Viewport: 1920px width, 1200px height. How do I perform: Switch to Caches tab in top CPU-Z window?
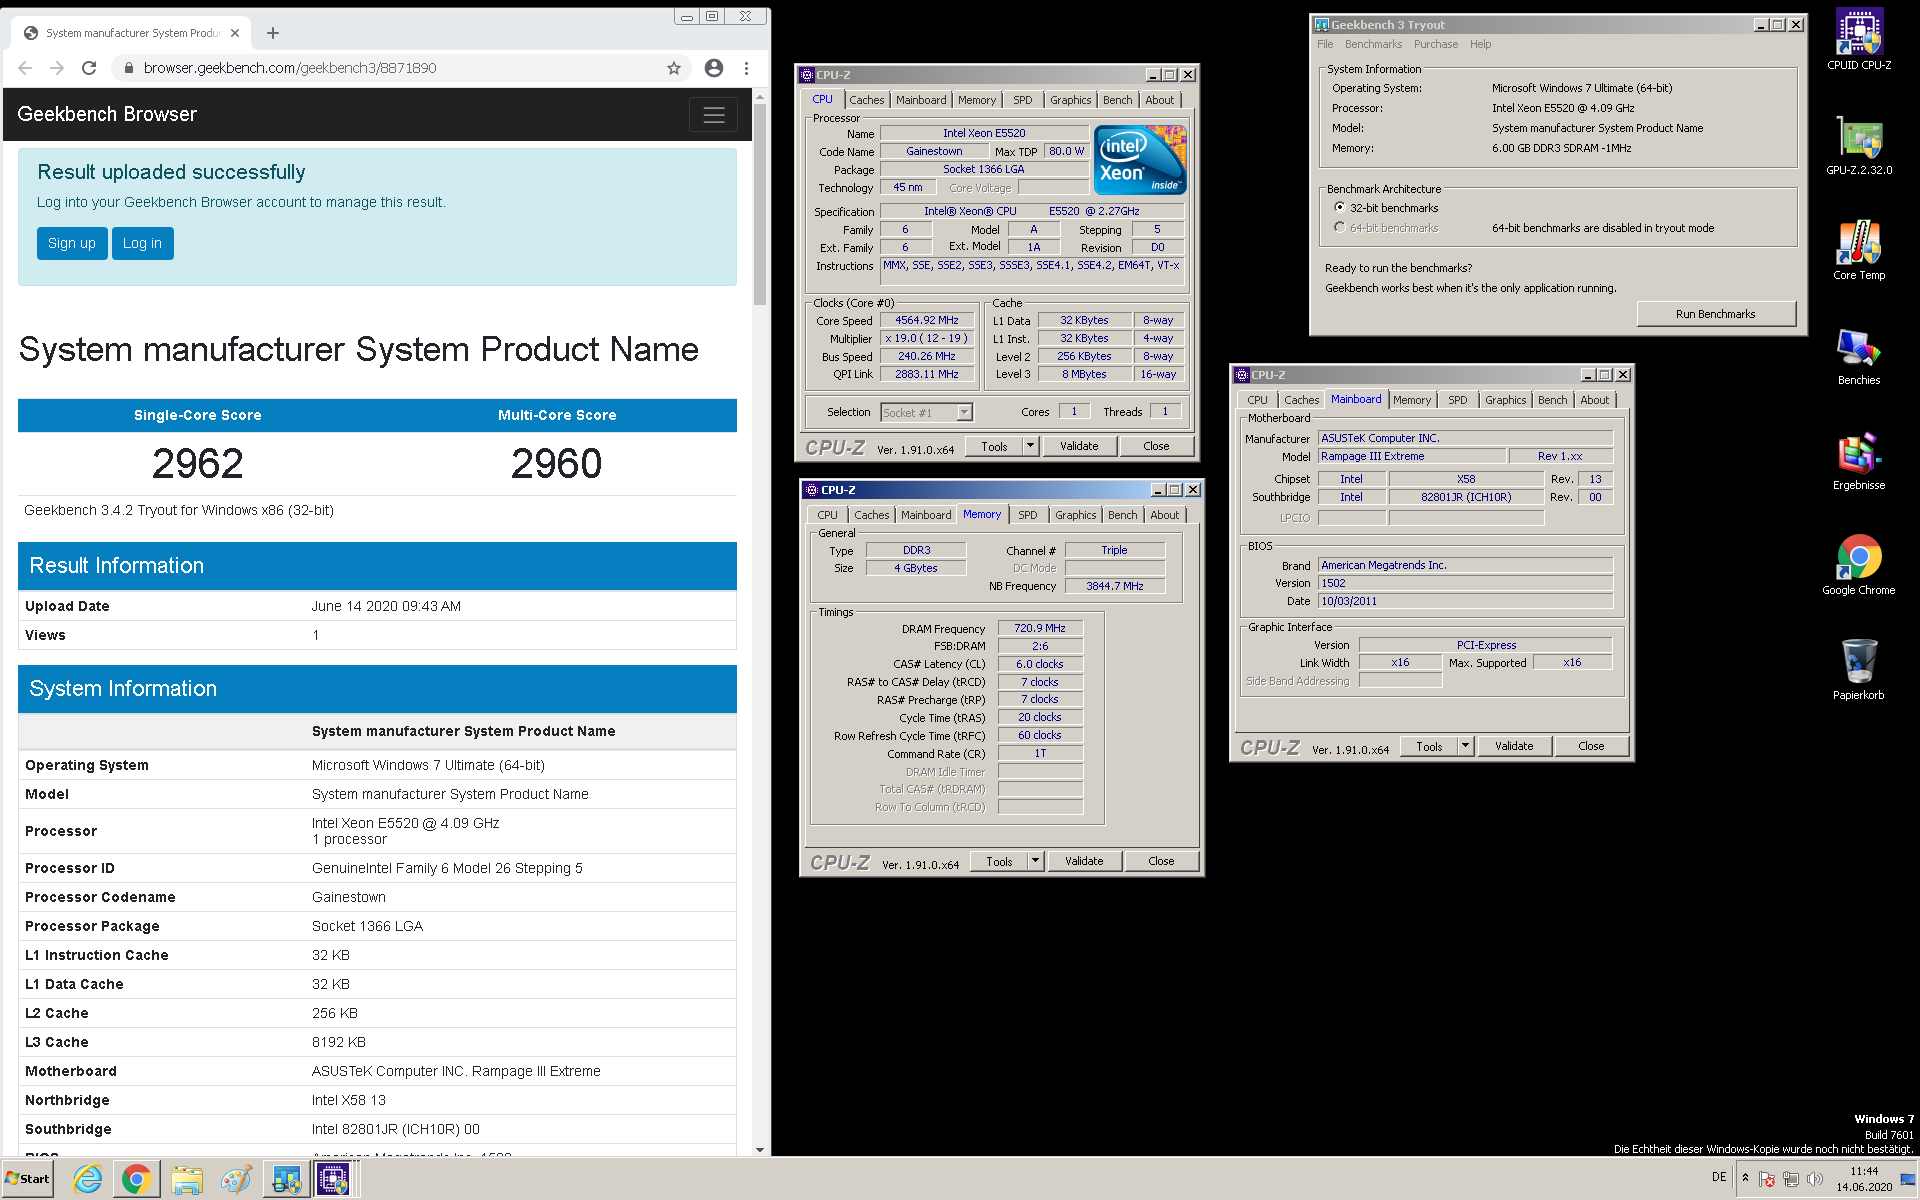867,100
